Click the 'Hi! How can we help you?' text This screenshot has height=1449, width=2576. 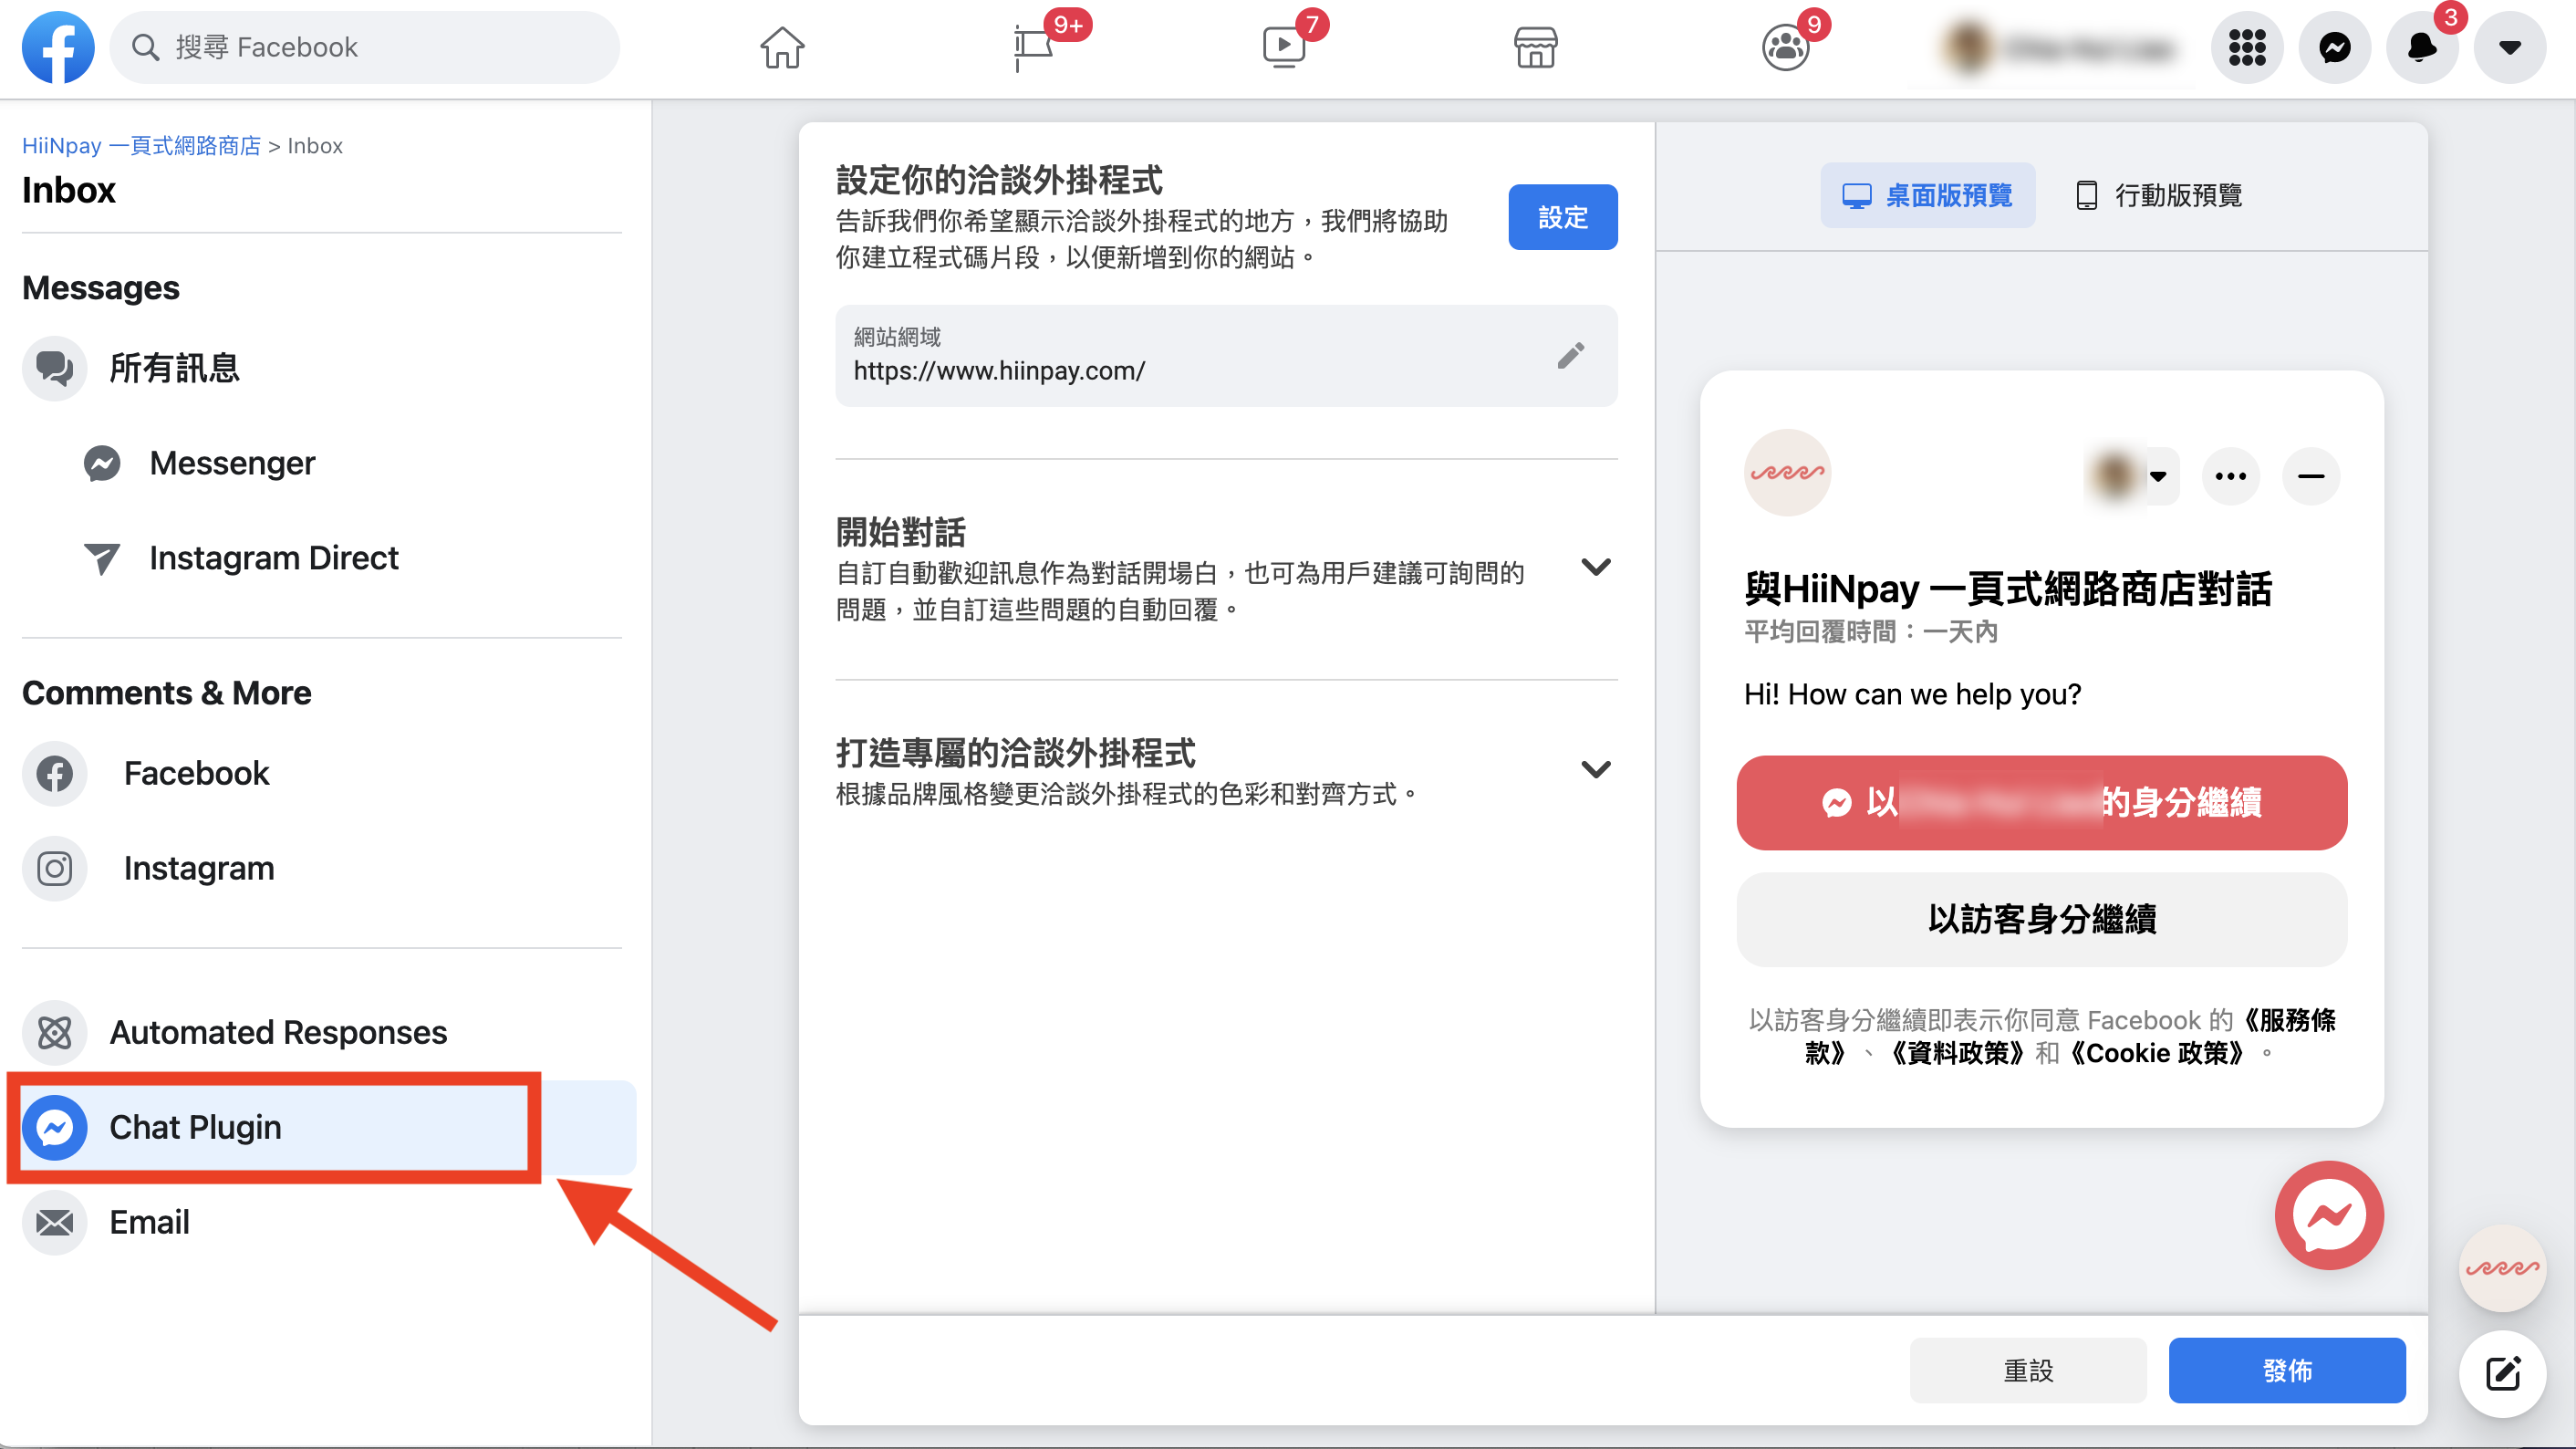[x=1912, y=694]
